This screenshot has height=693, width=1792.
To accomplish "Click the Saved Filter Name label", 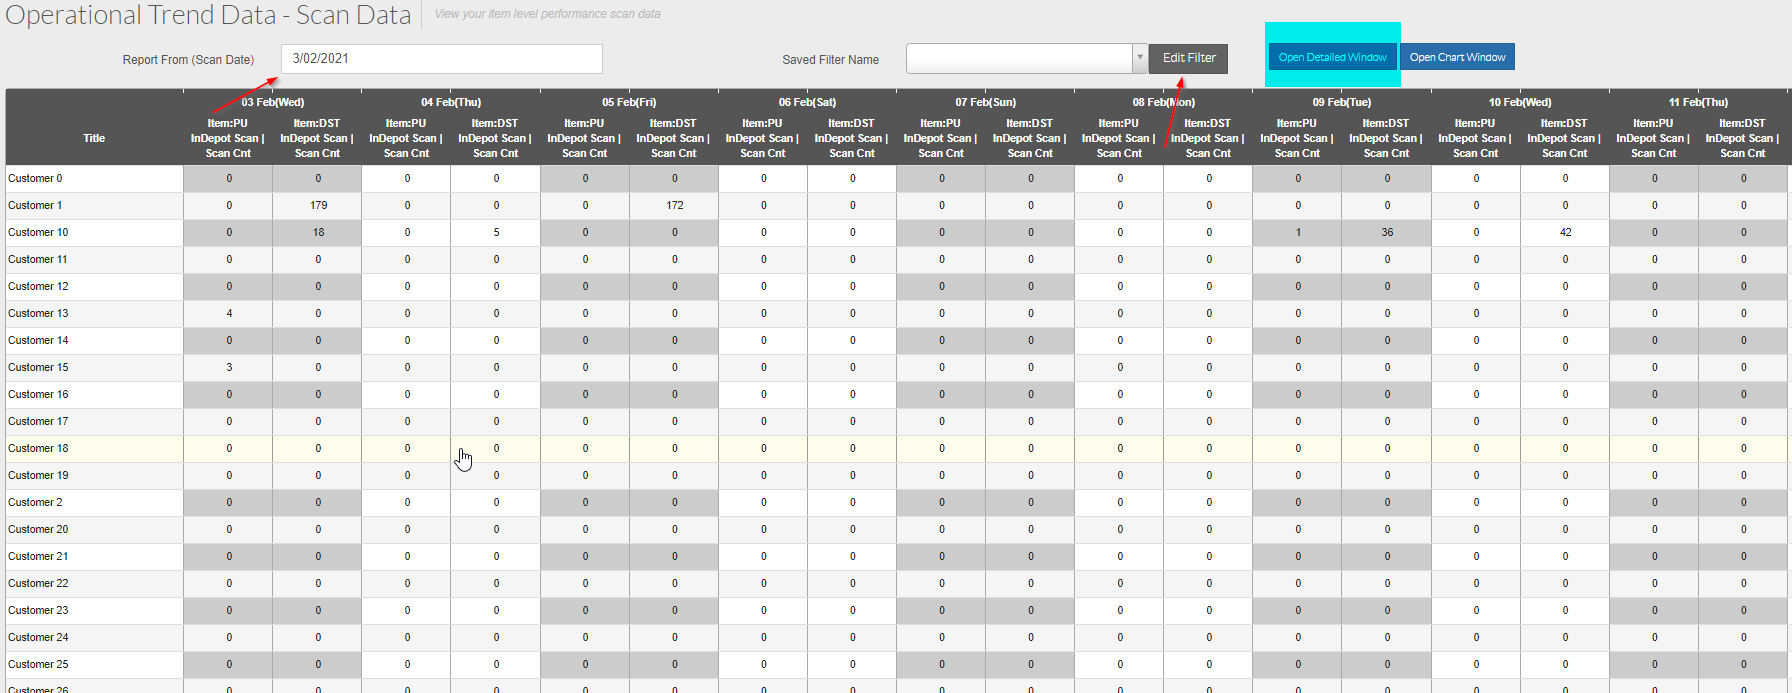I will (830, 60).
